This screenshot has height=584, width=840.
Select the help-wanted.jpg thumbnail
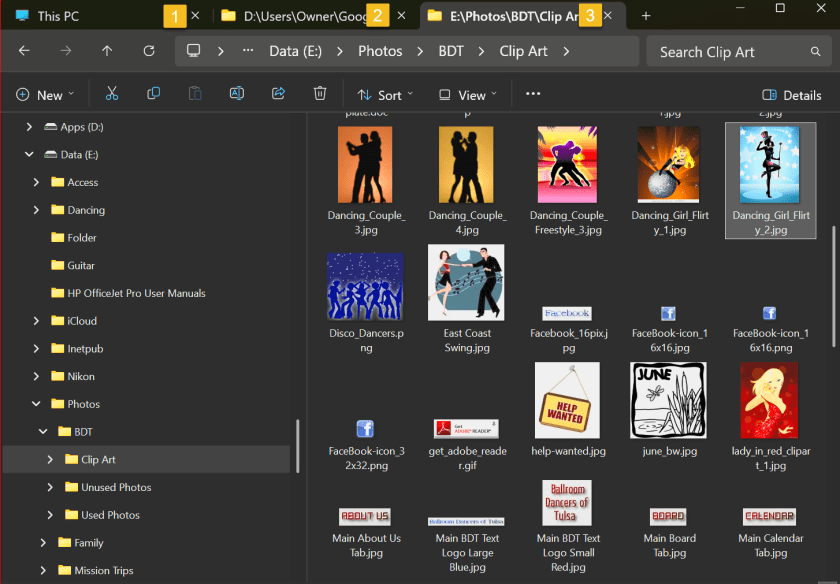567,400
